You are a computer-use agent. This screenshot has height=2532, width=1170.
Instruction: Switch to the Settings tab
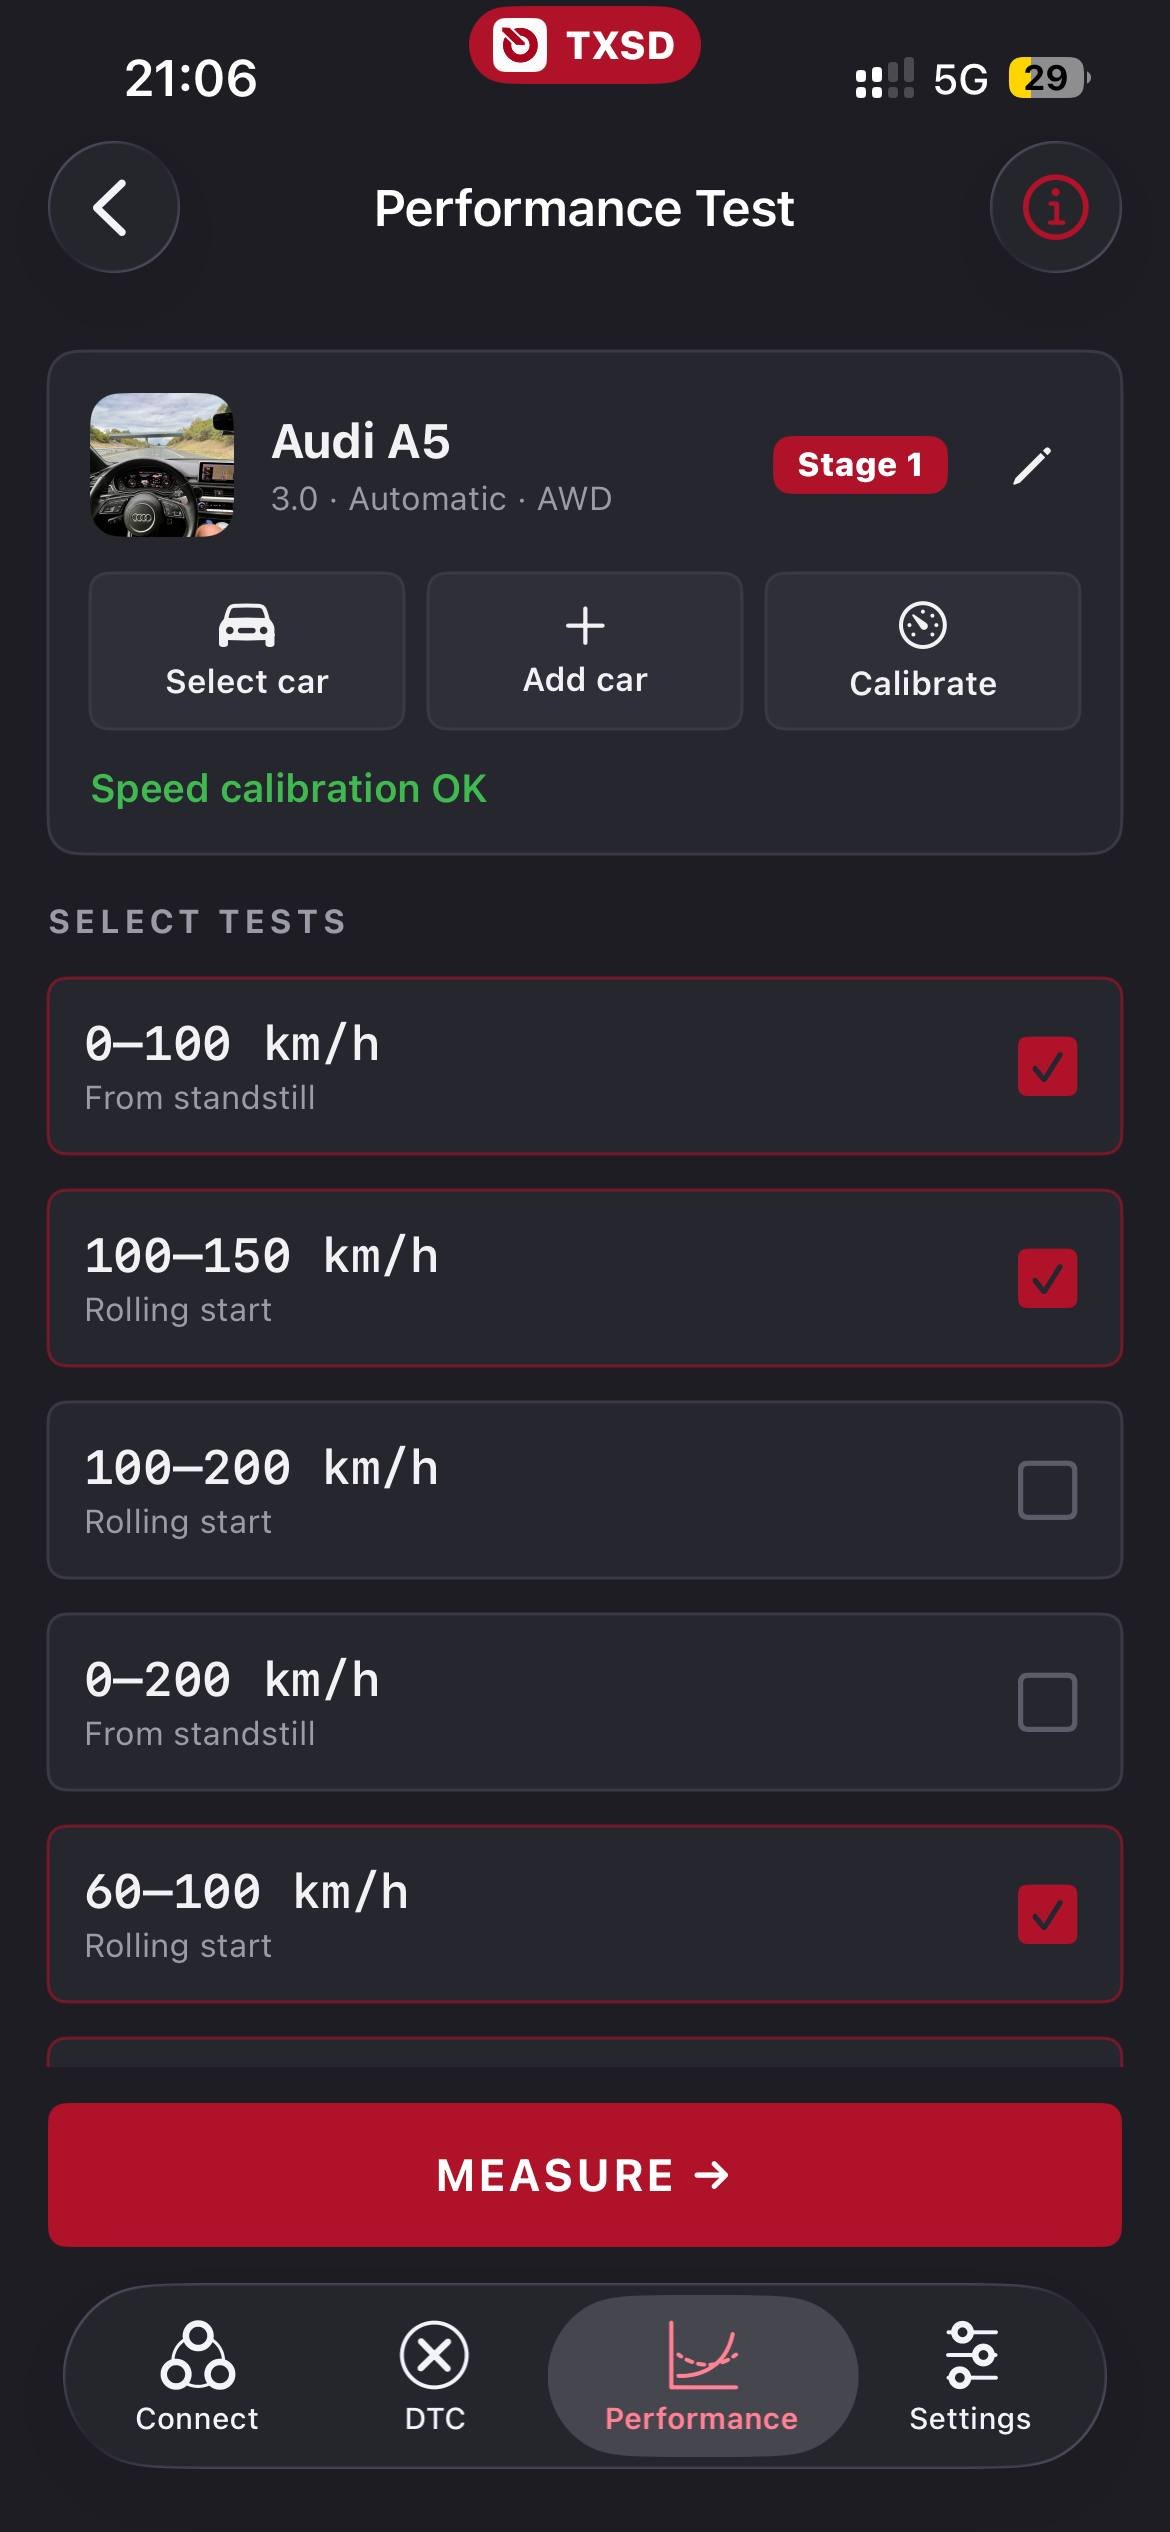pos(970,2377)
